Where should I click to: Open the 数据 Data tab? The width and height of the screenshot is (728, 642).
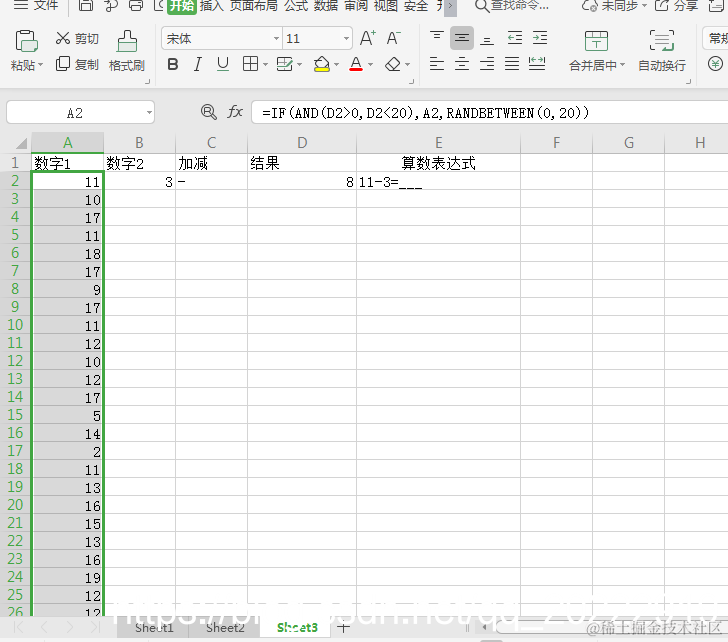point(325,6)
